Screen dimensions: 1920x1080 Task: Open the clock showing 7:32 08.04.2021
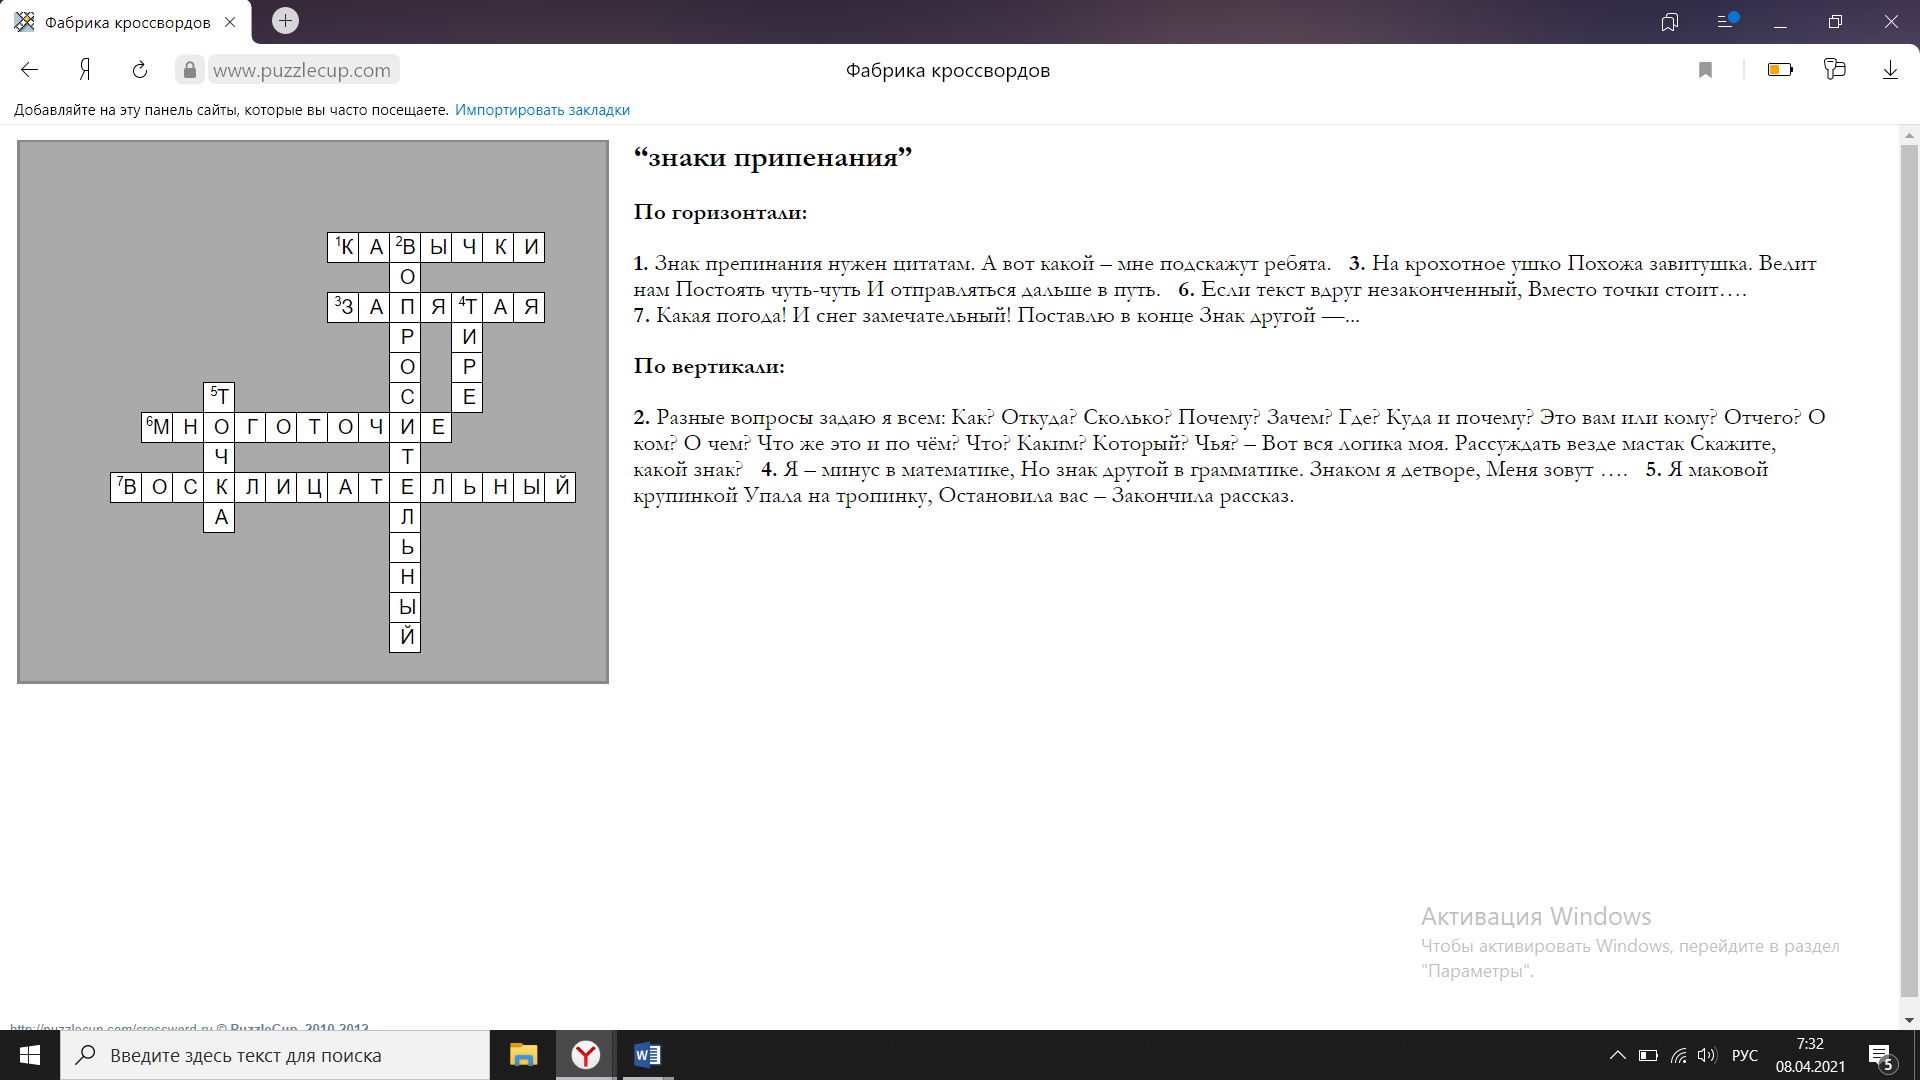click(1810, 1055)
